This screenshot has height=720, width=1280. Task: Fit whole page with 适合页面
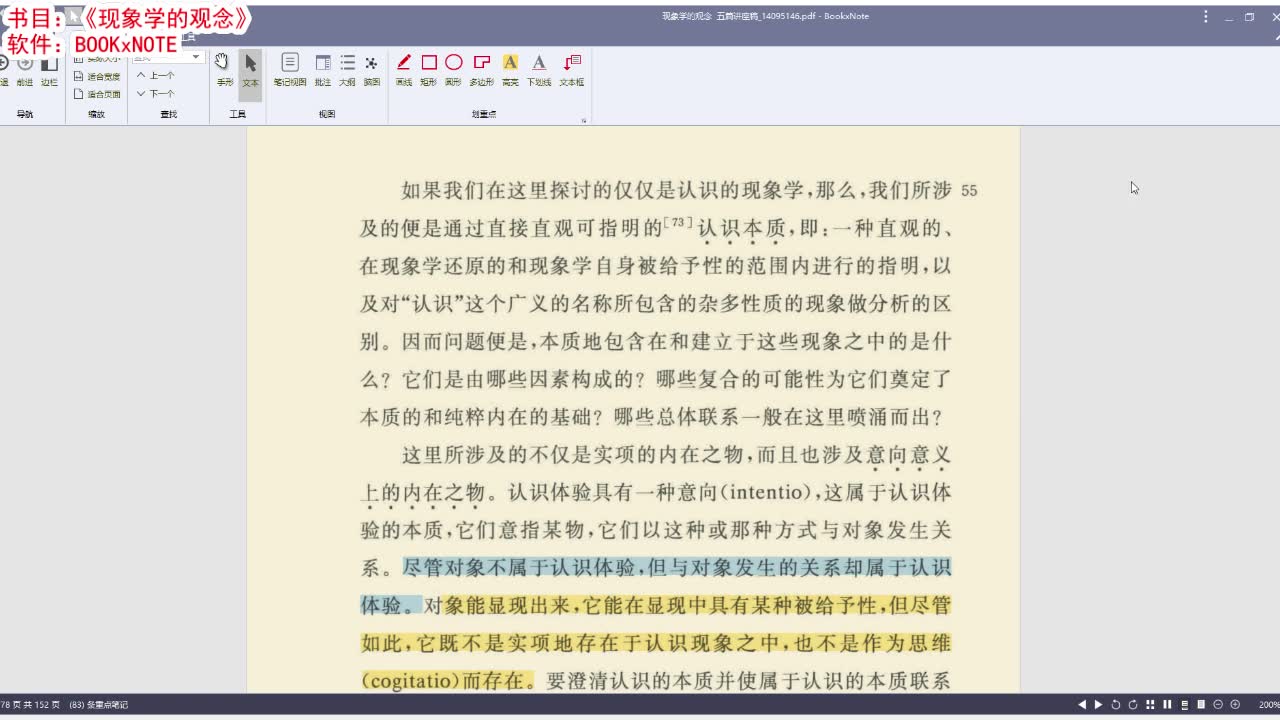click(x=97, y=94)
